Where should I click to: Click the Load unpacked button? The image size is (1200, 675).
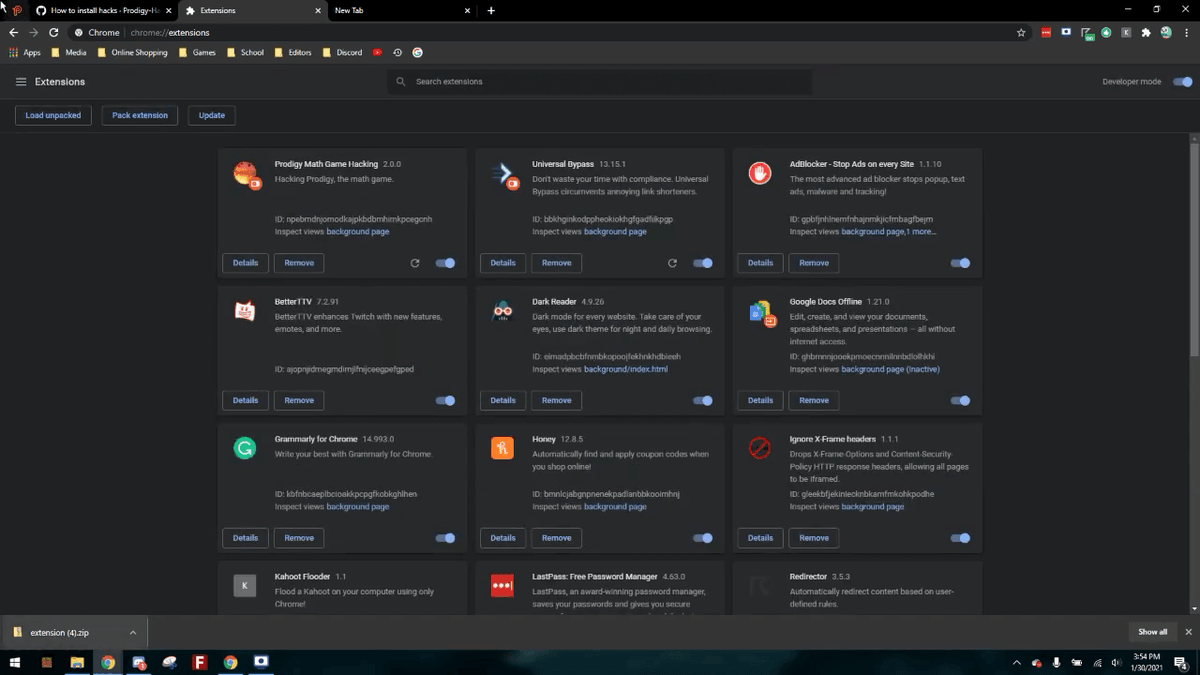[x=54, y=115]
